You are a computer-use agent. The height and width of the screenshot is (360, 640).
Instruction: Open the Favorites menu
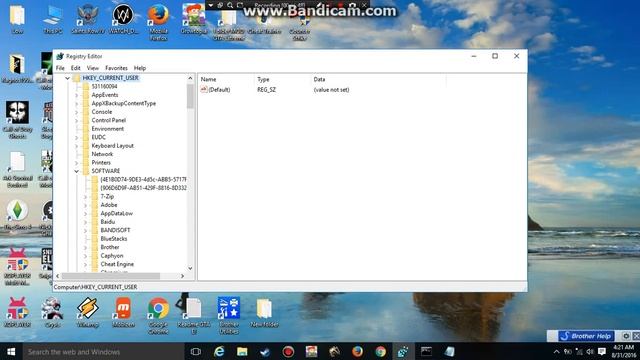(116, 68)
